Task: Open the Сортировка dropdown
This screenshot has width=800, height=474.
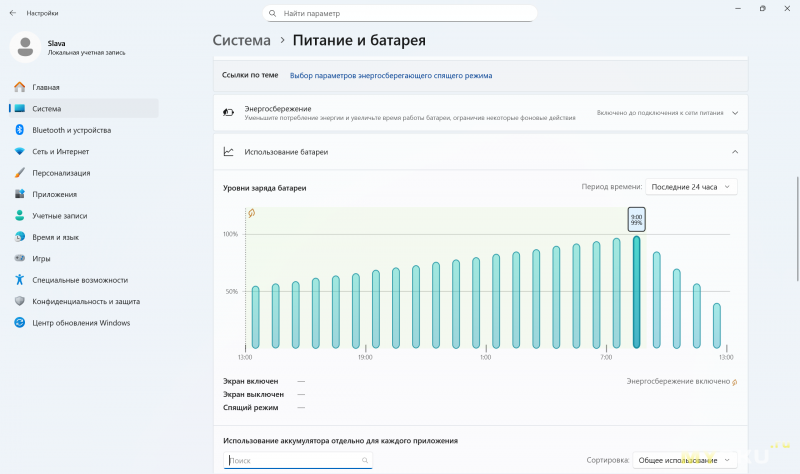Action: (x=685, y=460)
